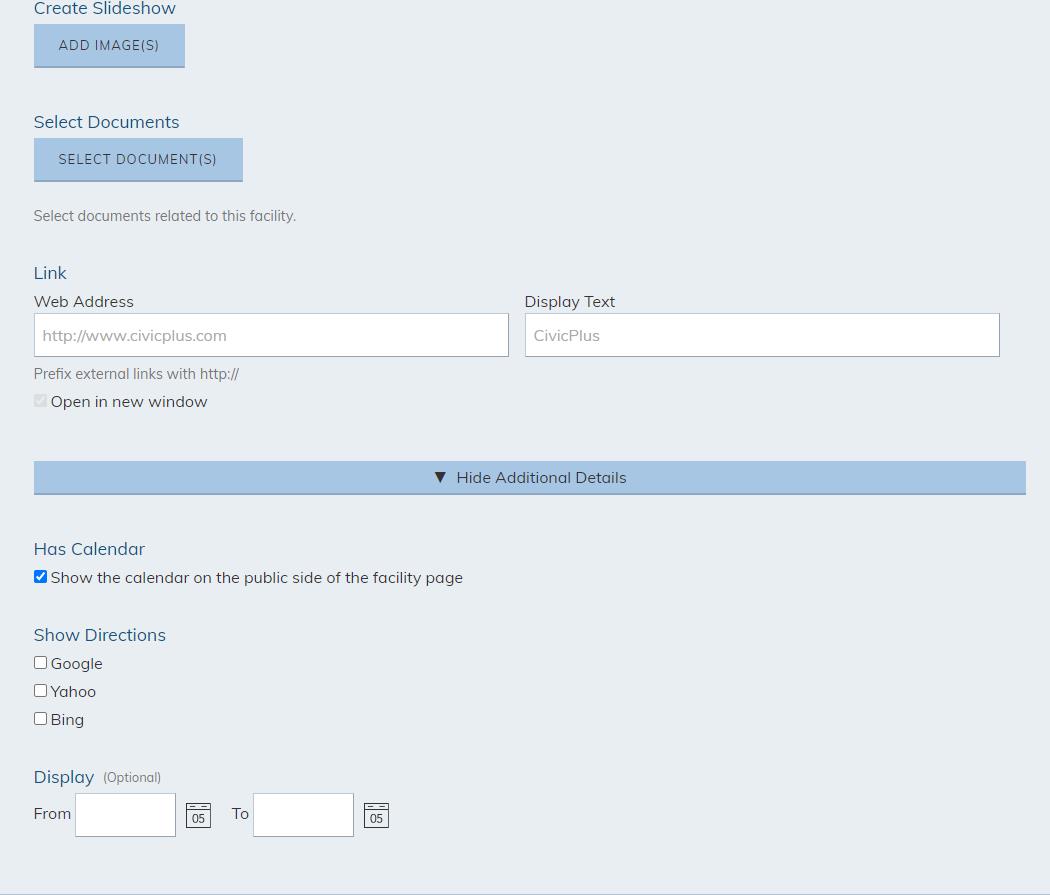Click the Show Directions heading

[x=100, y=635]
